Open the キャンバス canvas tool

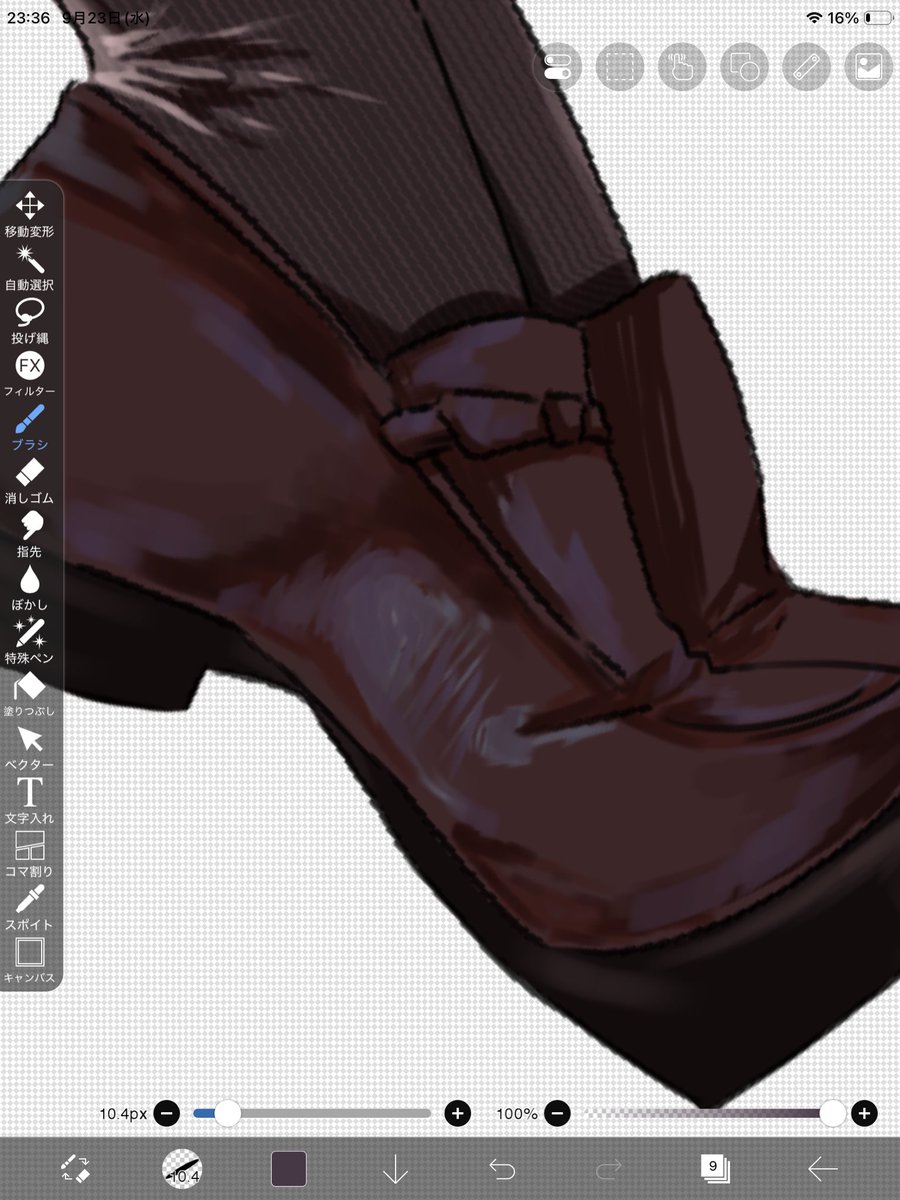pos(30,961)
